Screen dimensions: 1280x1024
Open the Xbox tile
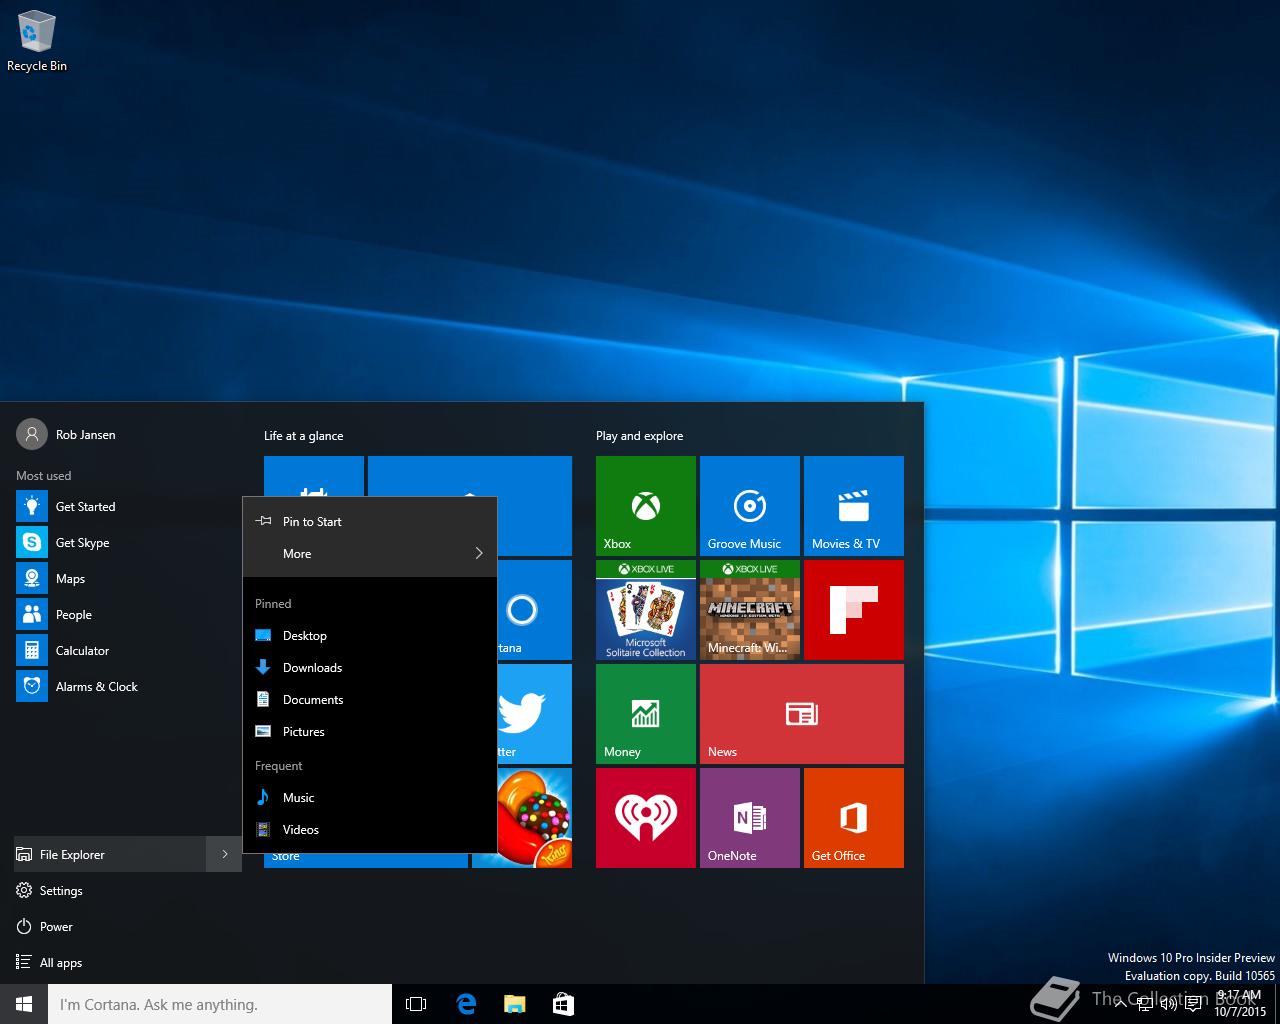(x=646, y=506)
